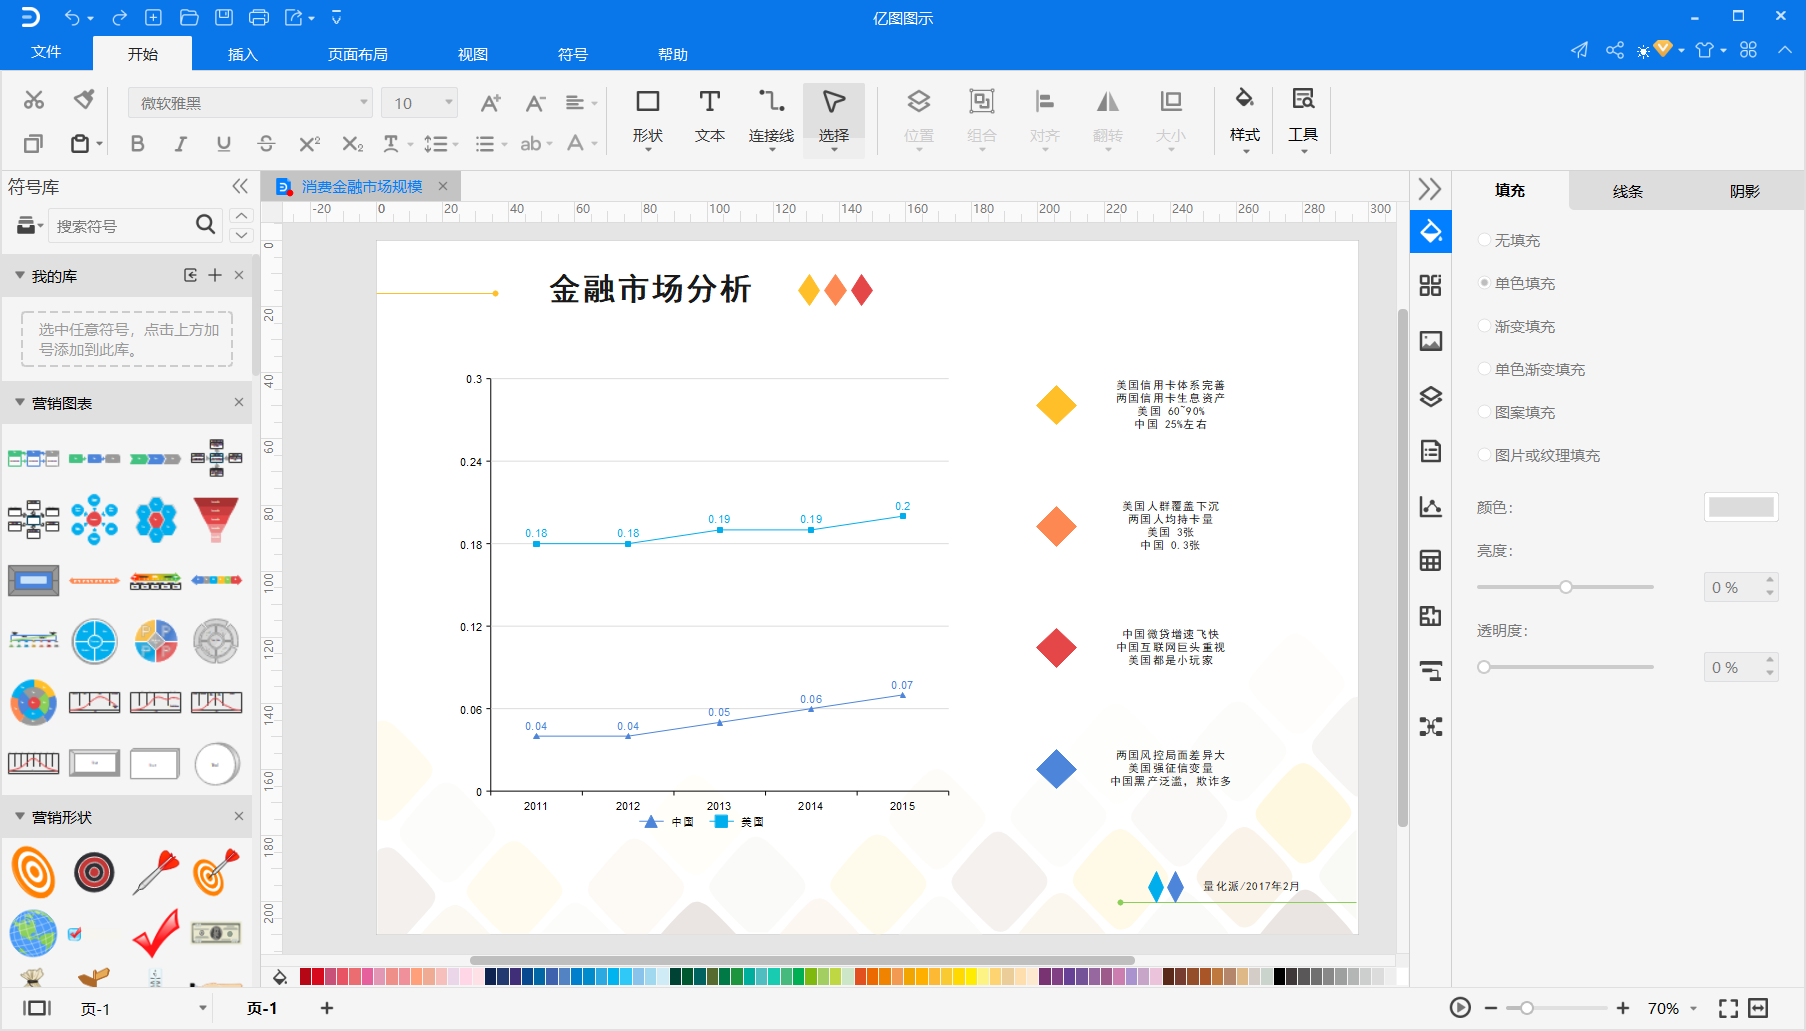The image size is (1806, 1031).
Task: Apply Strikethrough formatting
Action: point(266,144)
